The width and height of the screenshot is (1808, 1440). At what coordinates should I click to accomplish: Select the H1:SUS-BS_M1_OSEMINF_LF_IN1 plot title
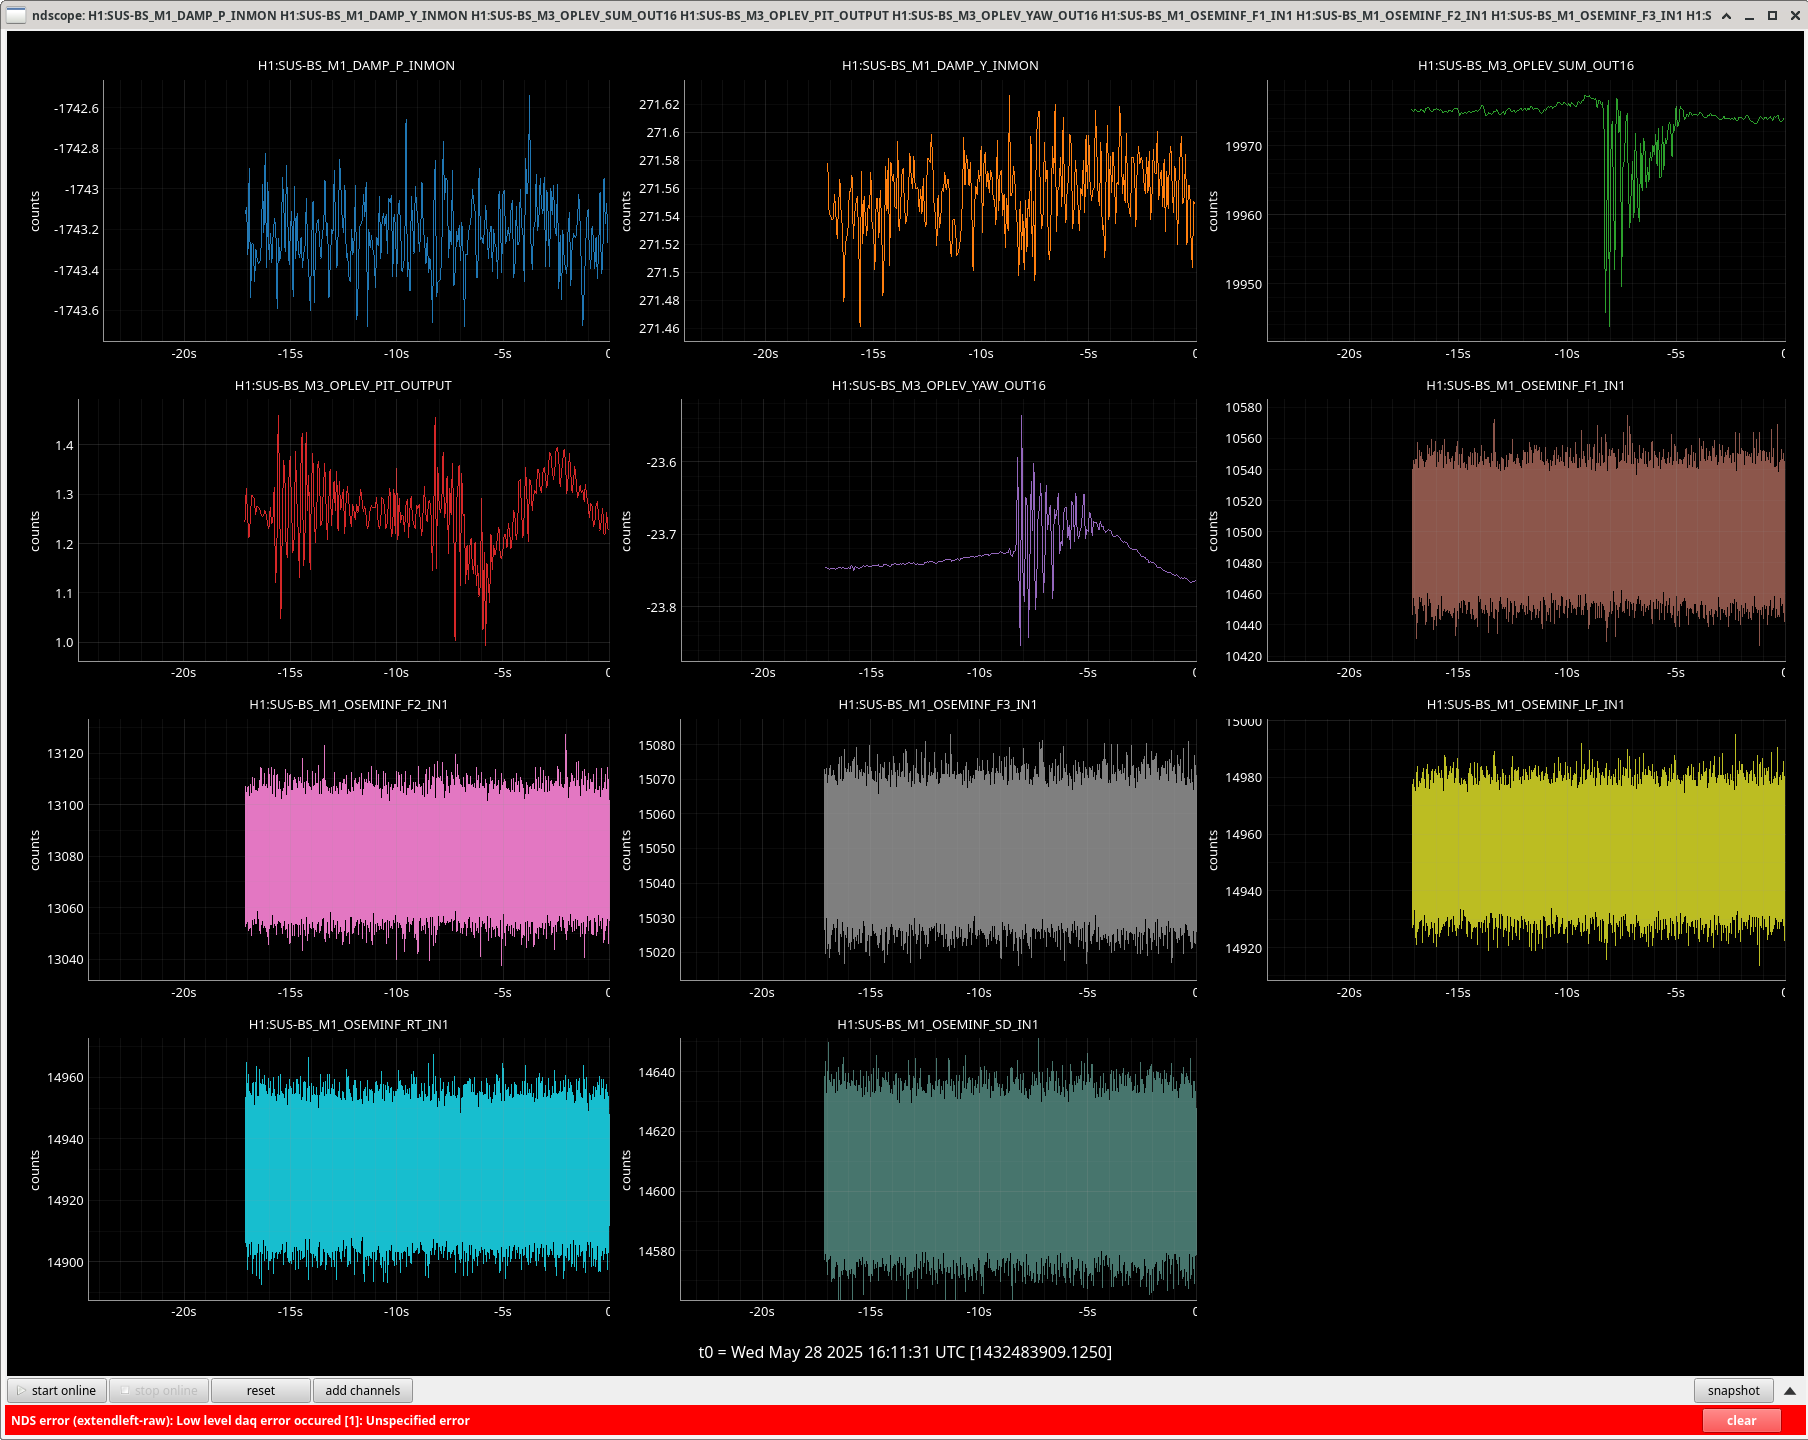click(x=1526, y=704)
